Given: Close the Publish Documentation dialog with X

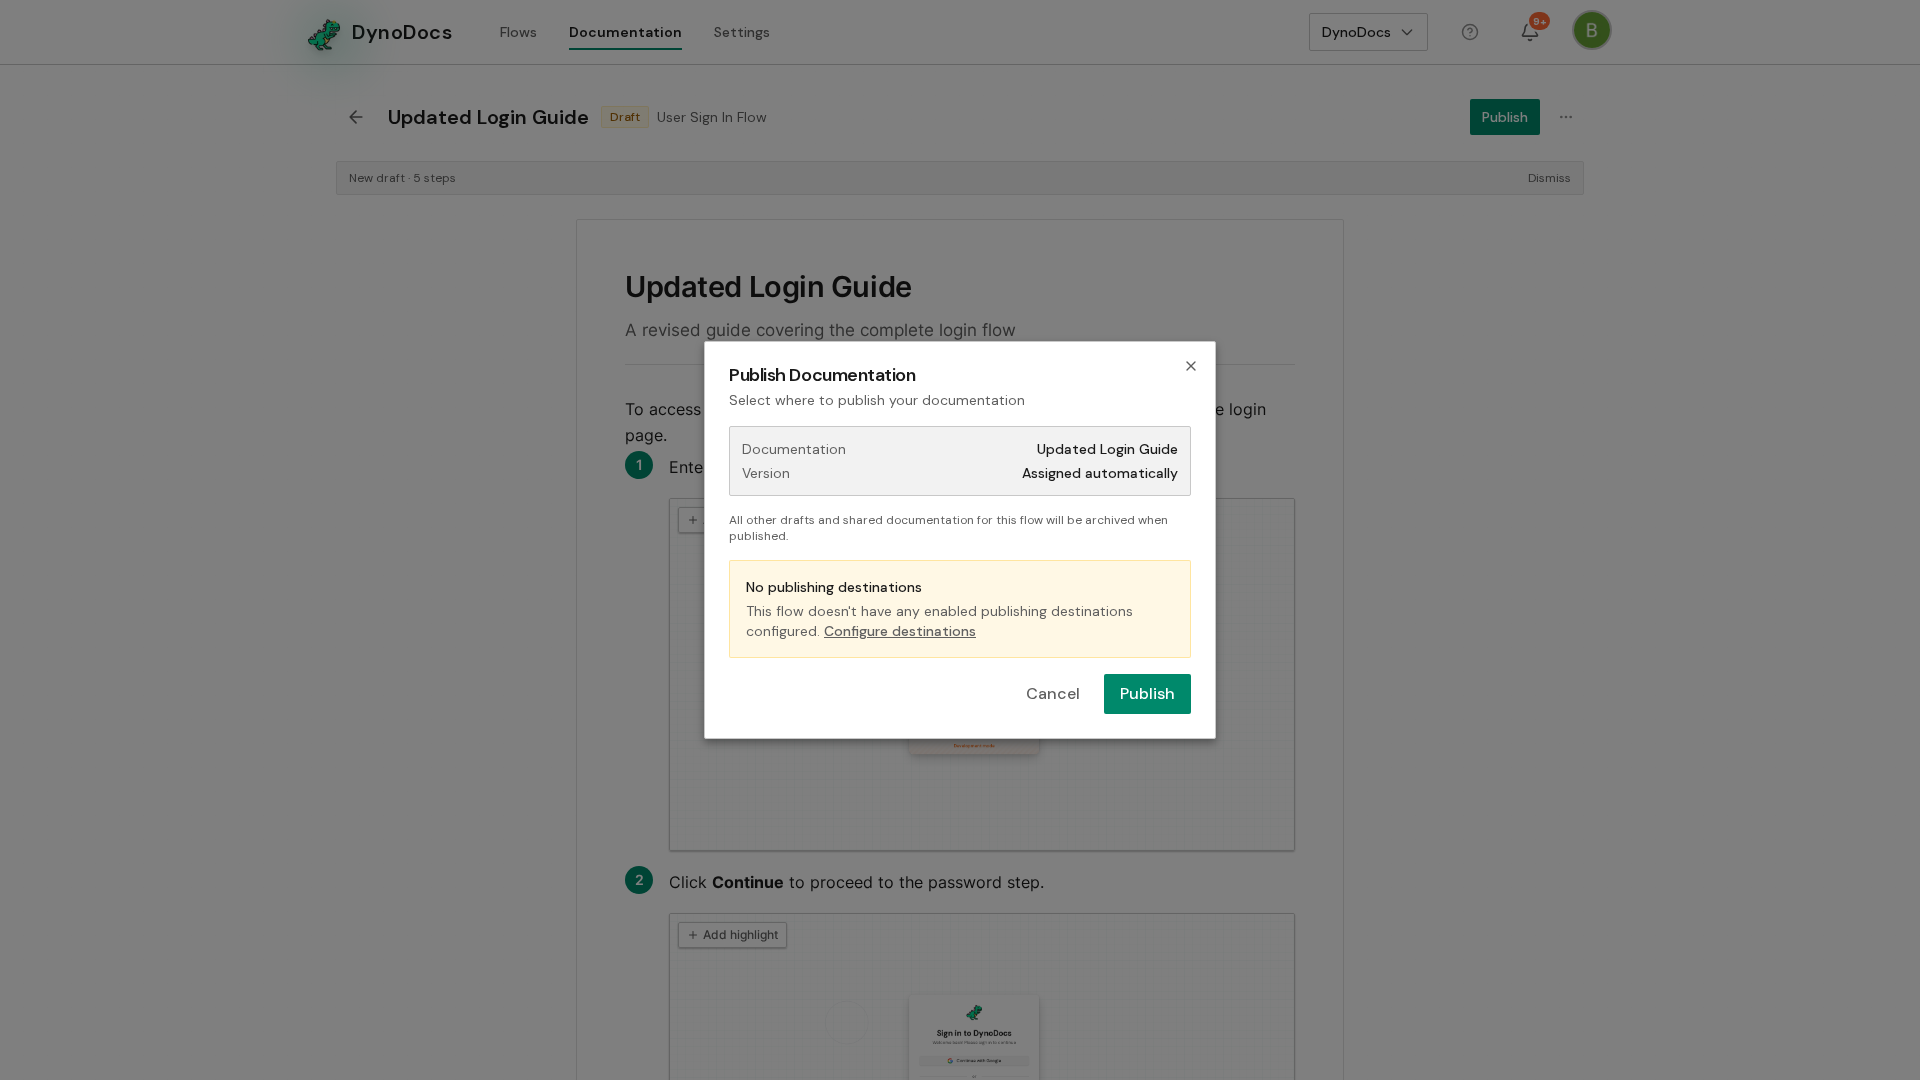Looking at the screenshot, I should pyautogui.click(x=1191, y=366).
